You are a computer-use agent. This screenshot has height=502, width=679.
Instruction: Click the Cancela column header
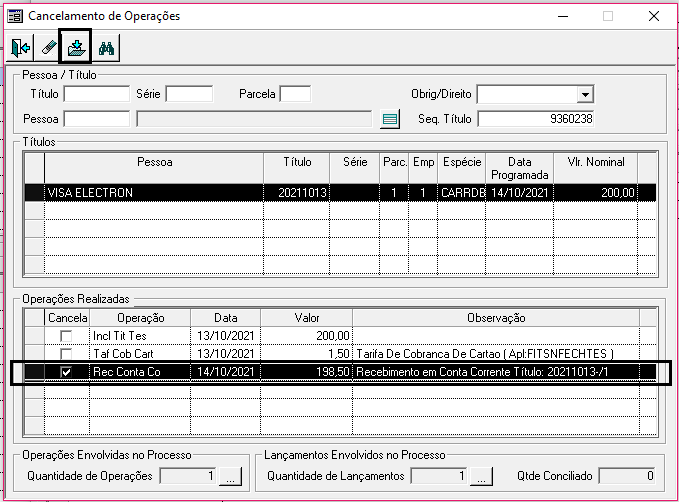(67, 318)
